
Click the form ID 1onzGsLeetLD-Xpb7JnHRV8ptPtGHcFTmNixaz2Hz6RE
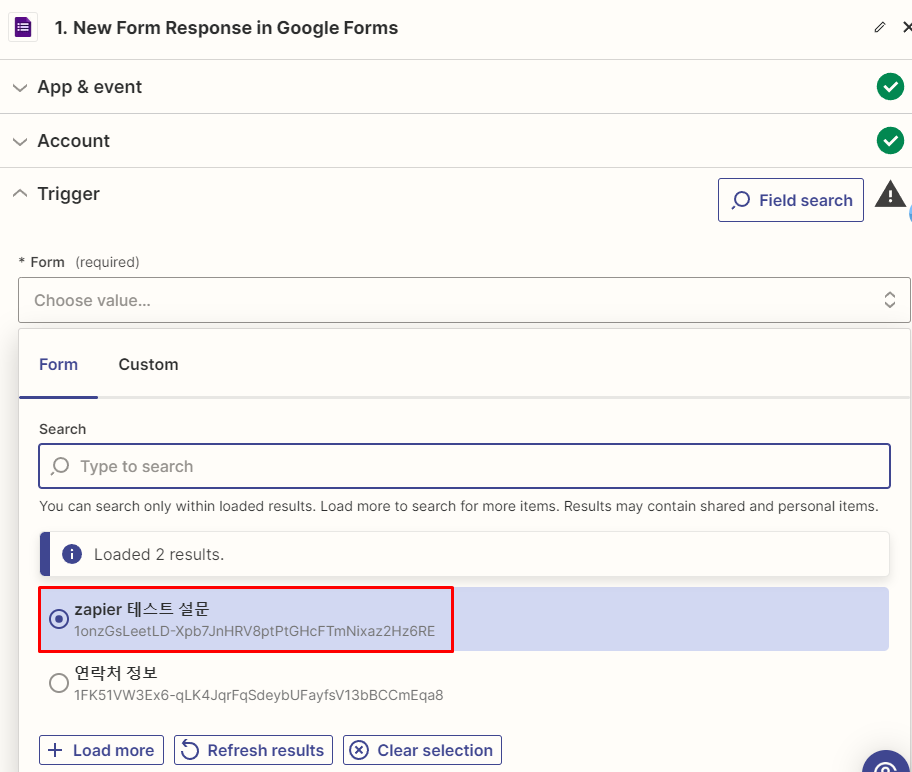point(255,631)
